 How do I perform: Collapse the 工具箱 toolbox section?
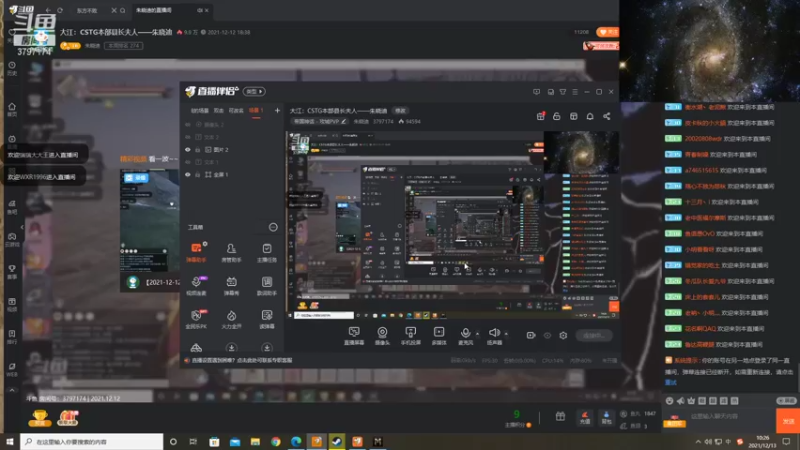tap(273, 227)
